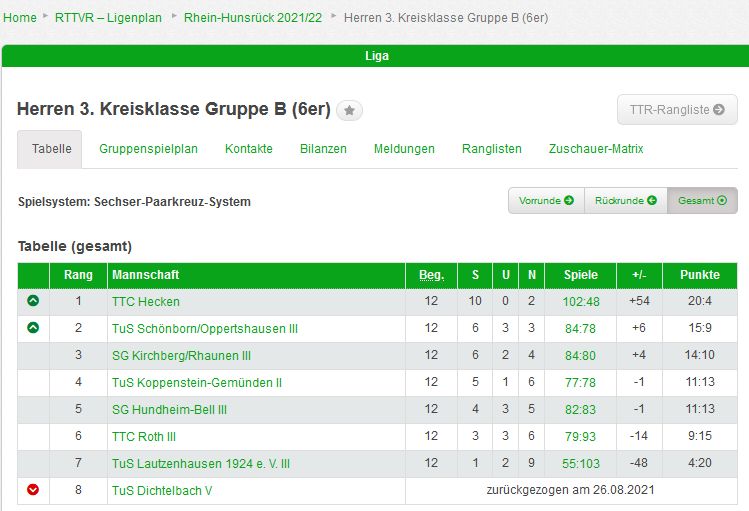Open the Ranglisten tab
749x511 pixels.
pyautogui.click(x=491, y=149)
